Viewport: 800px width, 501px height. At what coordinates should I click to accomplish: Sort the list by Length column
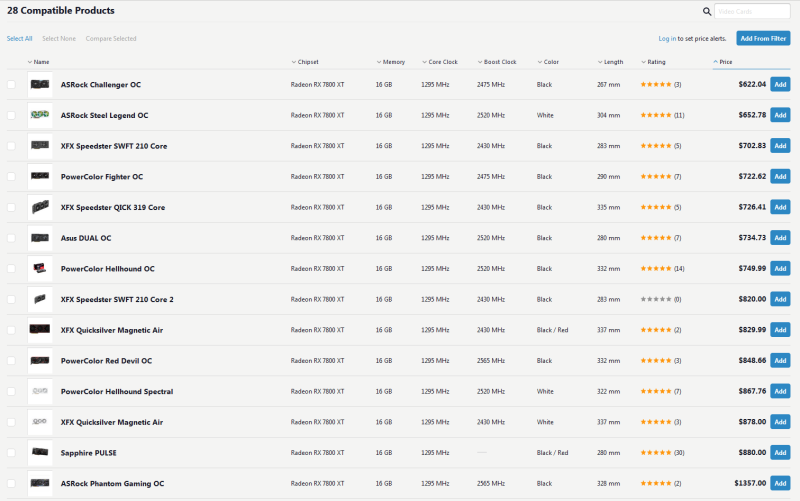pos(611,62)
